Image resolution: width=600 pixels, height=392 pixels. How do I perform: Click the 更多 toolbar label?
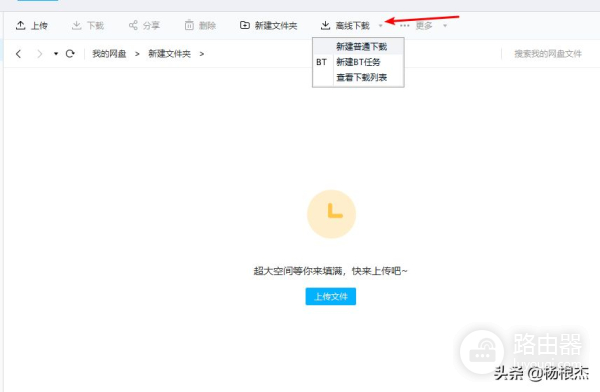tap(424, 26)
